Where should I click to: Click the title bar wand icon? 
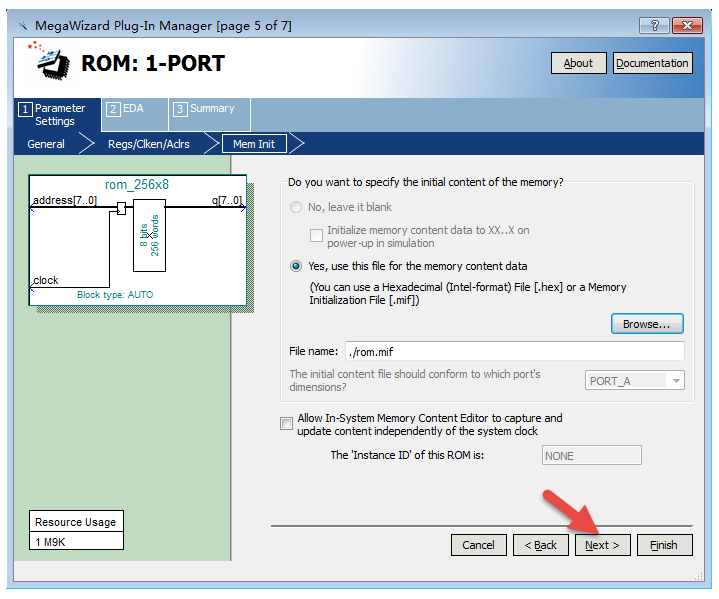pos(23,25)
